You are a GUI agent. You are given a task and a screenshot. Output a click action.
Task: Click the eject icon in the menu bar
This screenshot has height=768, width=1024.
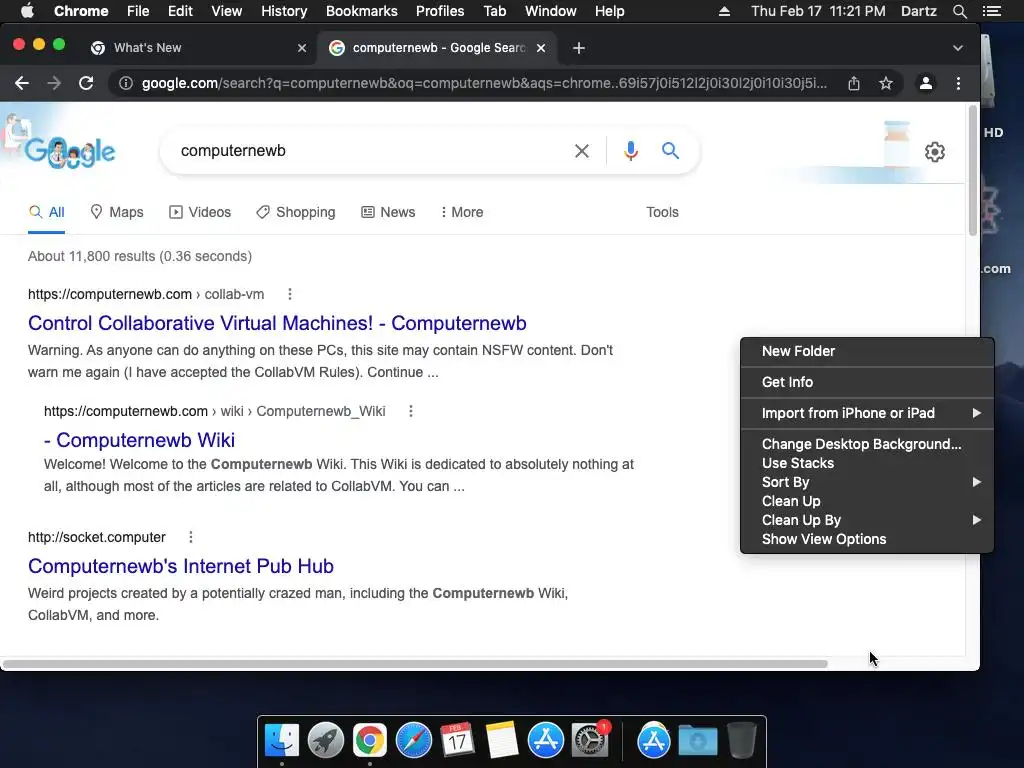click(724, 11)
